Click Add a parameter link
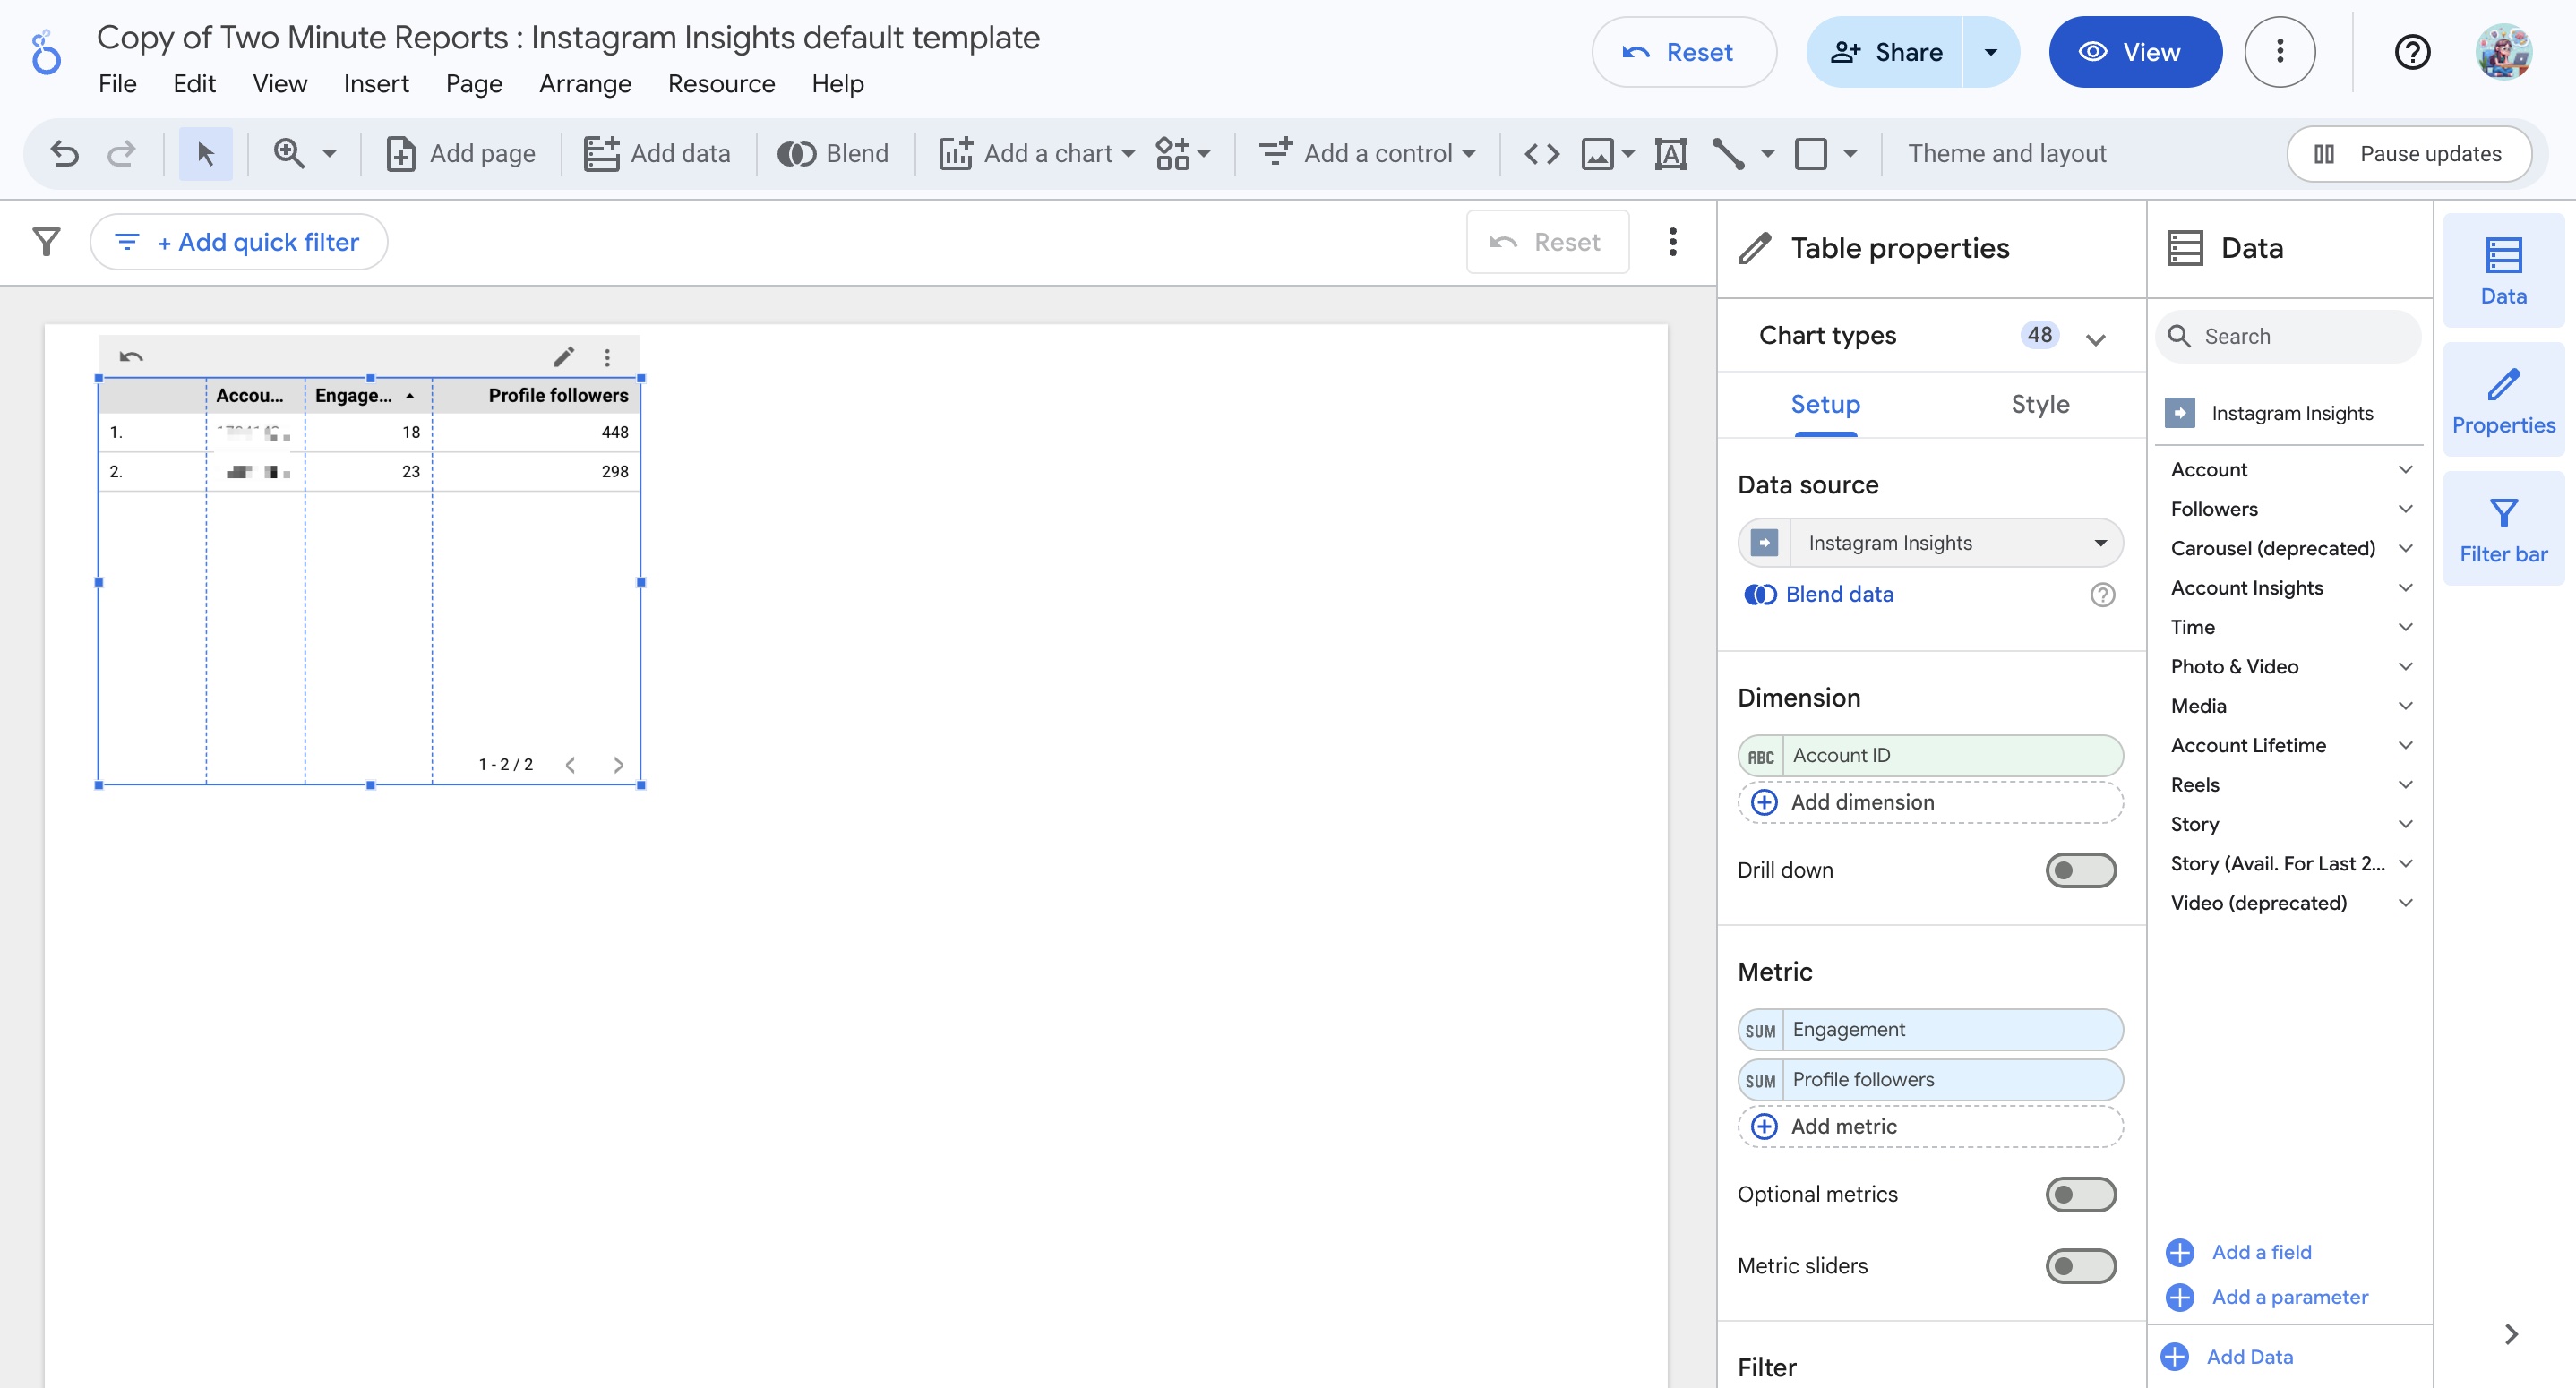 [2289, 1297]
